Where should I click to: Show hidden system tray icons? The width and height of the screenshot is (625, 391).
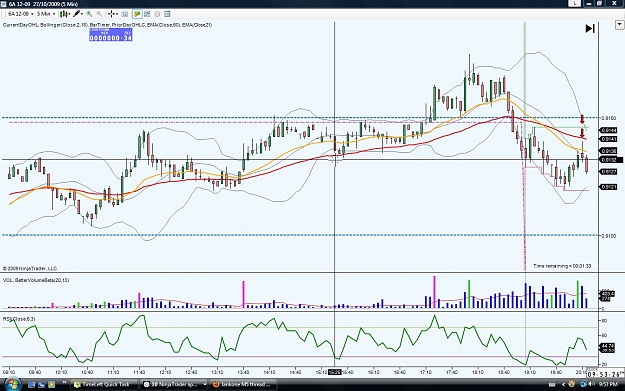pos(563,385)
